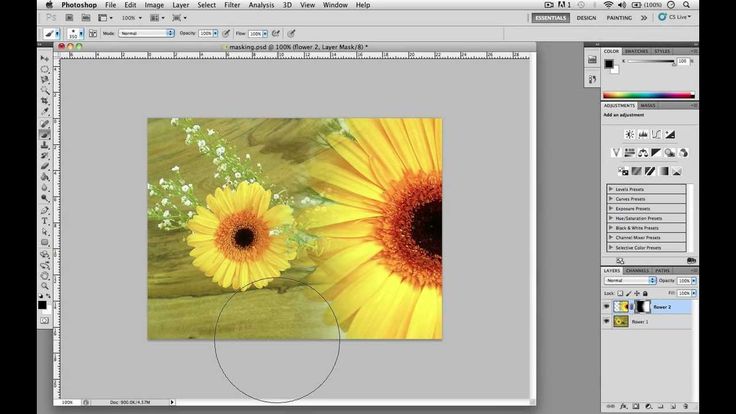Screen dimensions: 736x414
Task: Select the Crop tool
Action: (x=44, y=102)
